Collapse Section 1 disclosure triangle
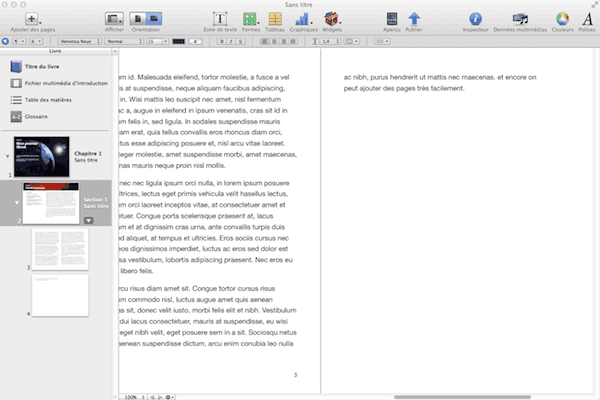This screenshot has width=600, height=400. tap(16, 202)
